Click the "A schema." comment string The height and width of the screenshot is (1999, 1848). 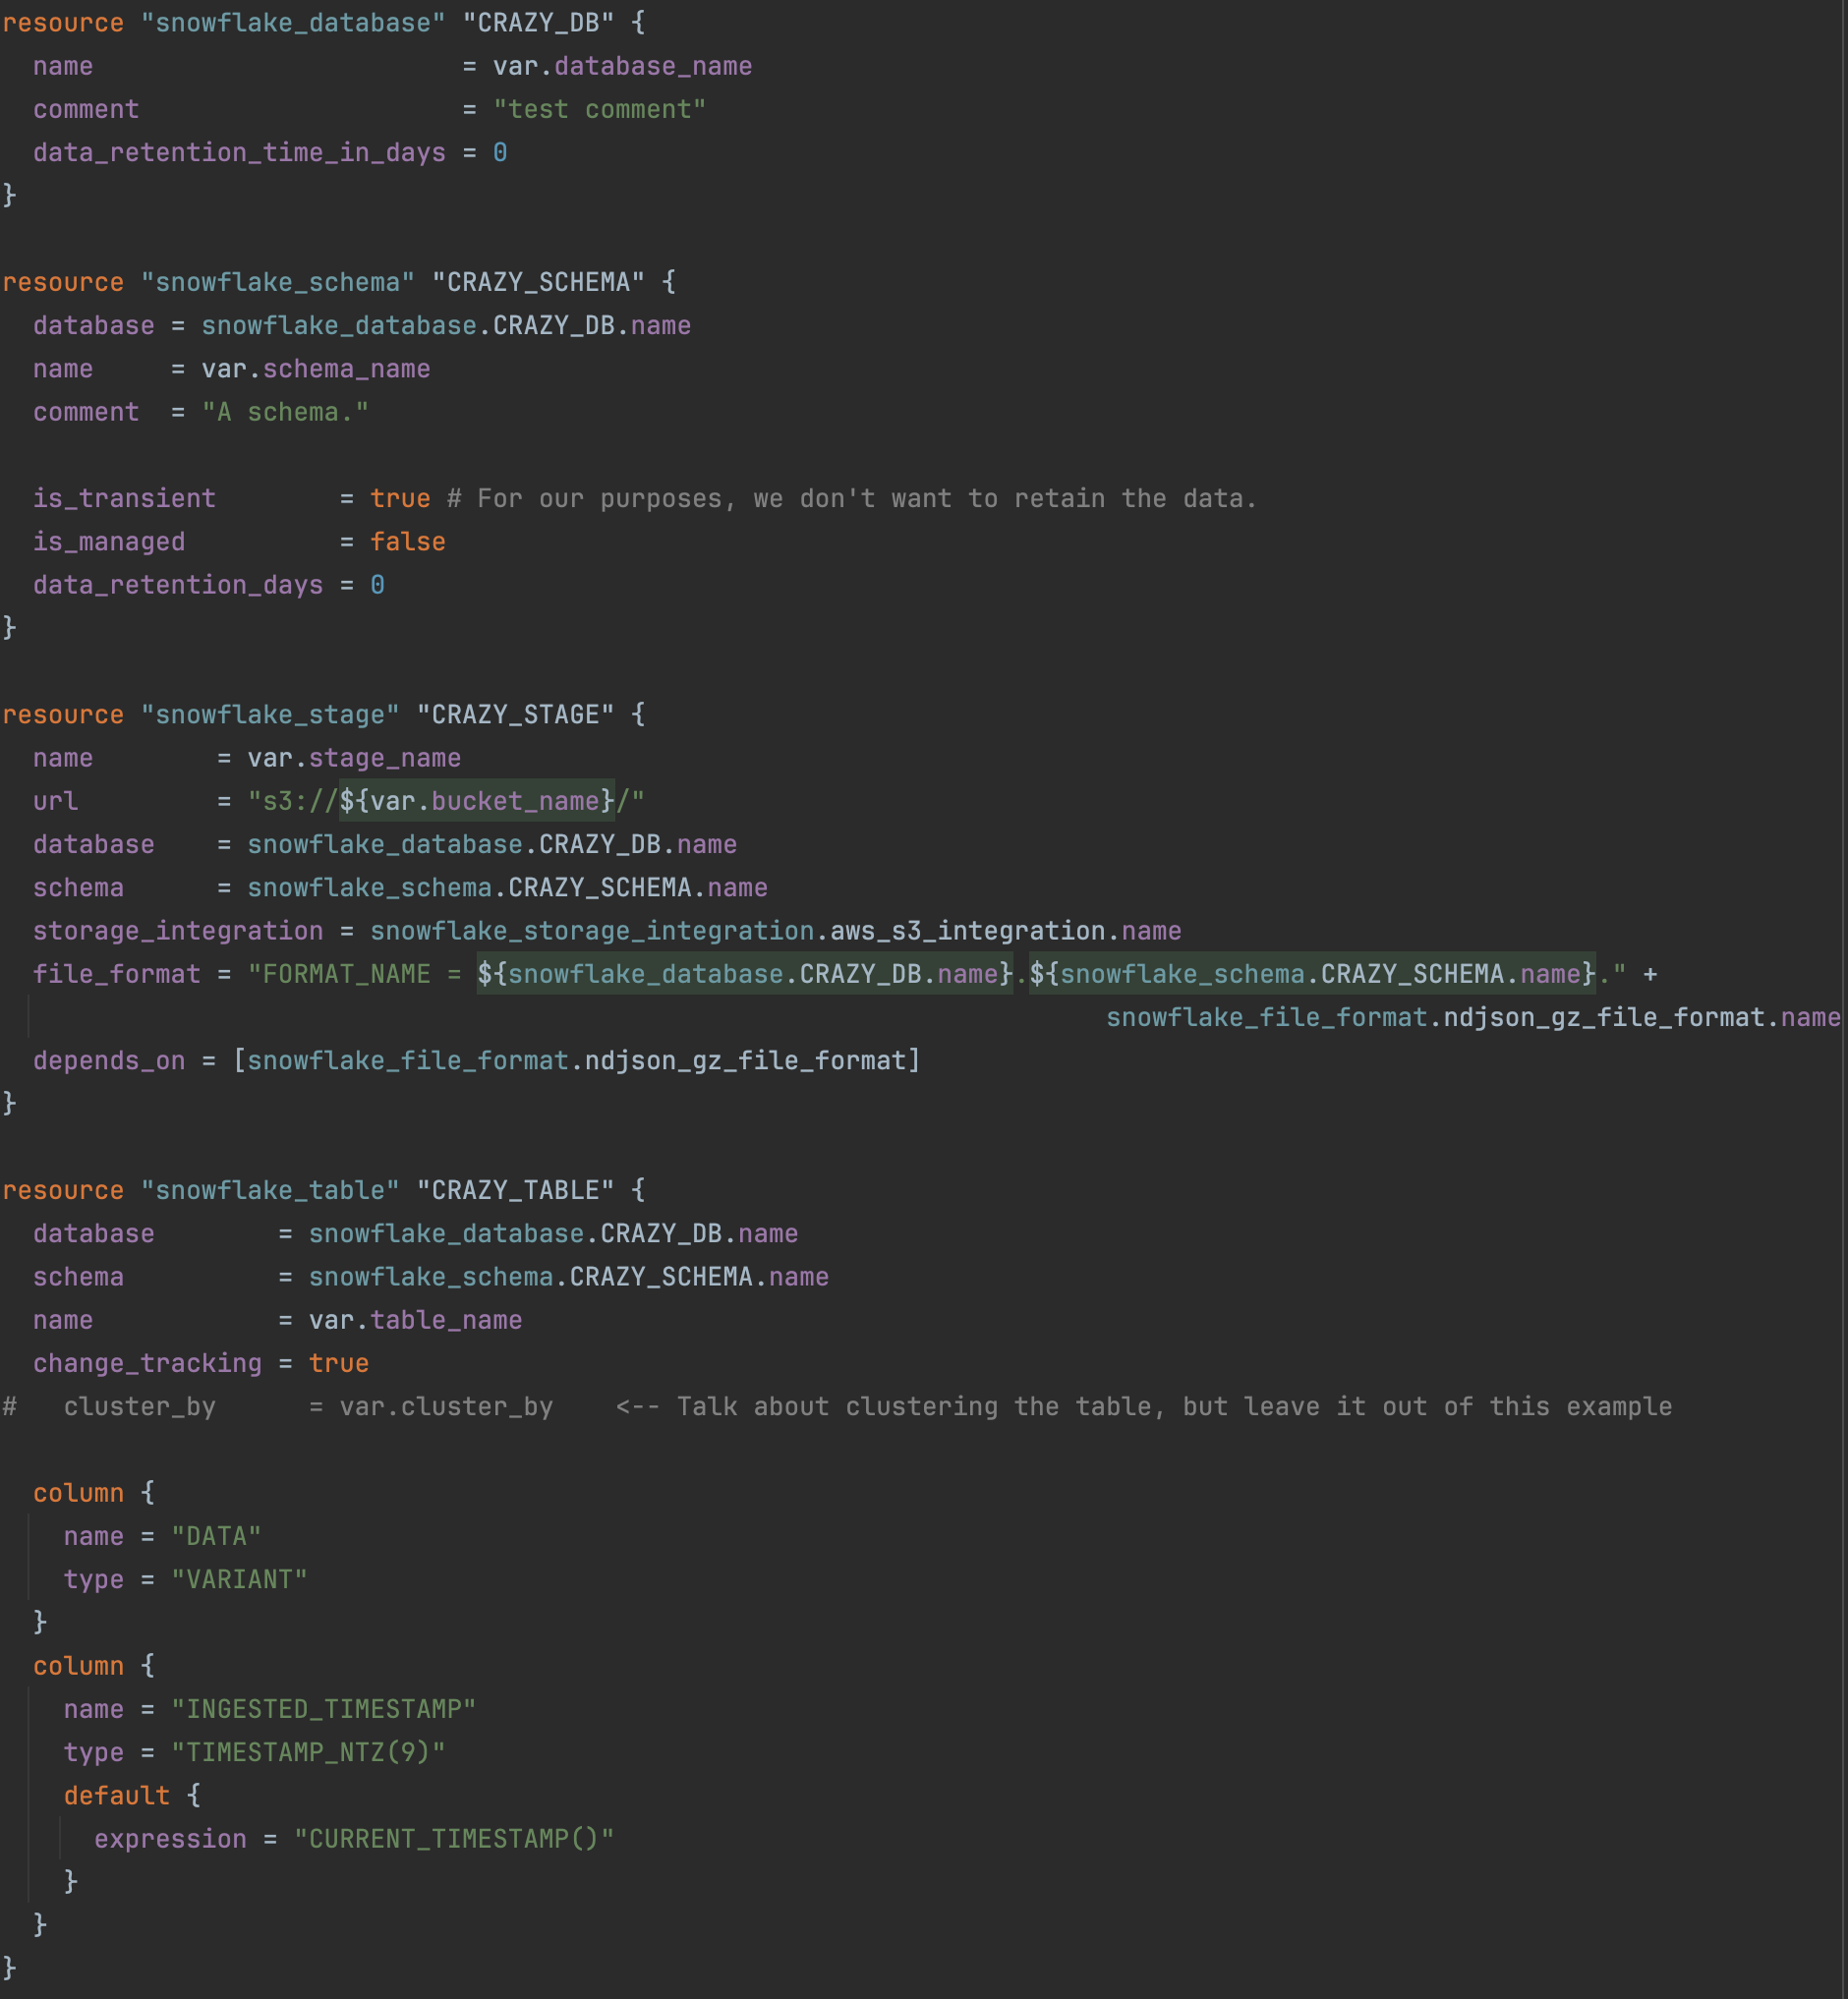click(x=285, y=412)
